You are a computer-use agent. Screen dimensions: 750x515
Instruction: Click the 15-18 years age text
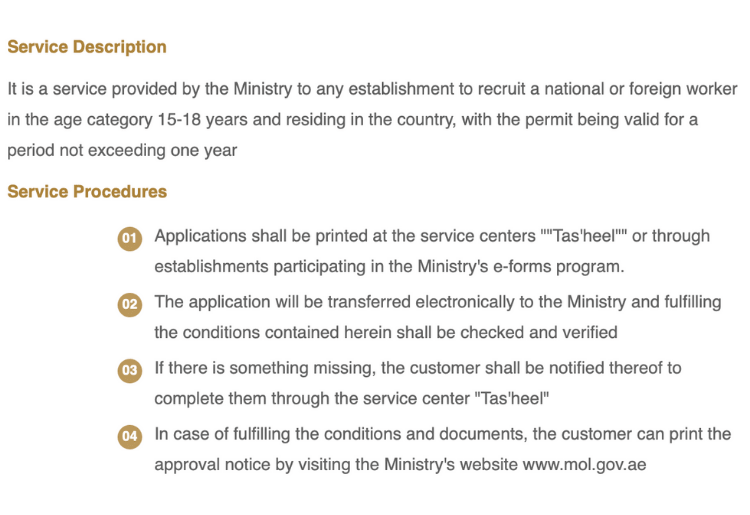click(202, 120)
